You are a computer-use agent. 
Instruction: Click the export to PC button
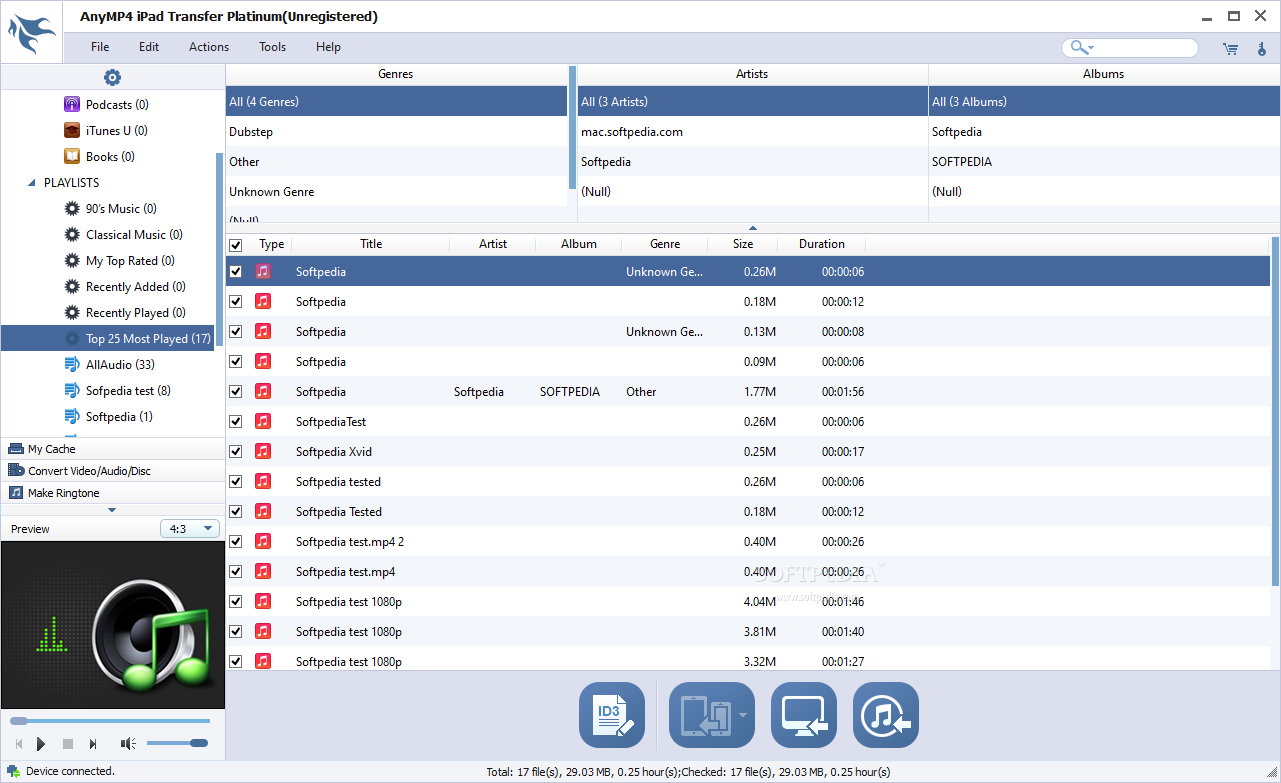(804, 715)
